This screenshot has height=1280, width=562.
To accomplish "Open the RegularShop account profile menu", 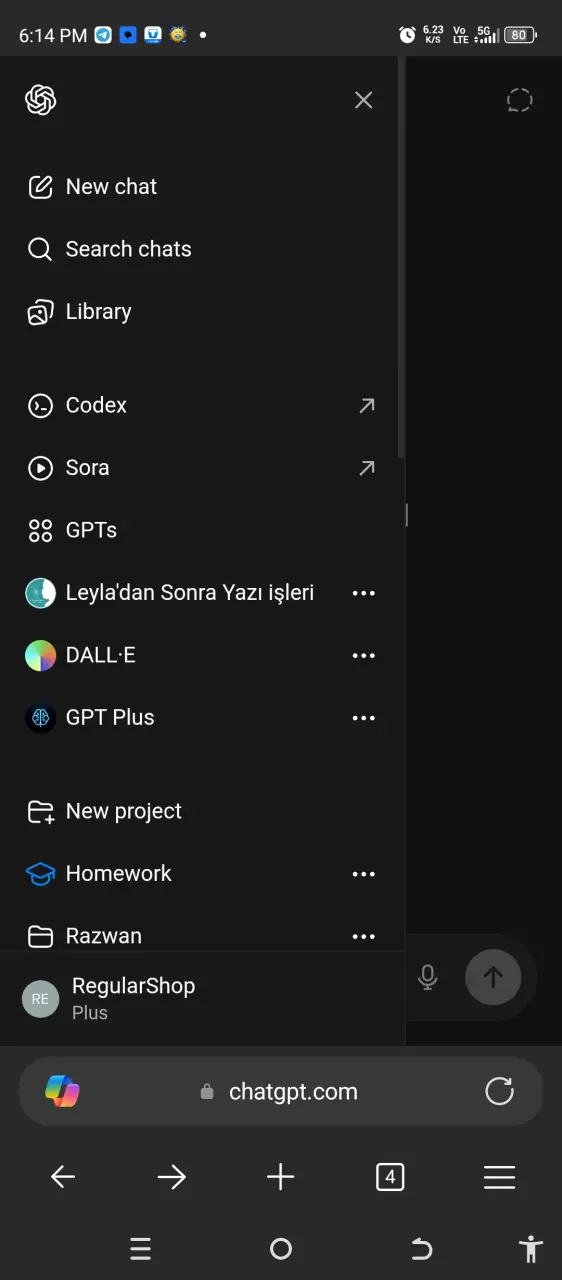I will click(200, 998).
